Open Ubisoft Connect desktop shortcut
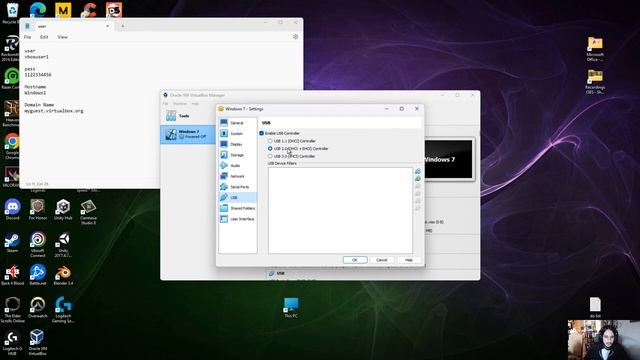The height and width of the screenshot is (360, 640). 38,244
